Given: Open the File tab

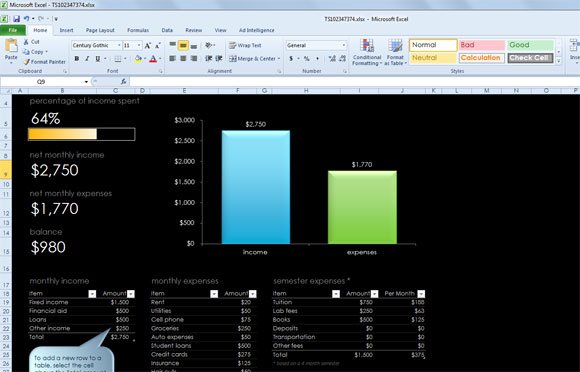Looking at the screenshot, I should pos(13,30).
